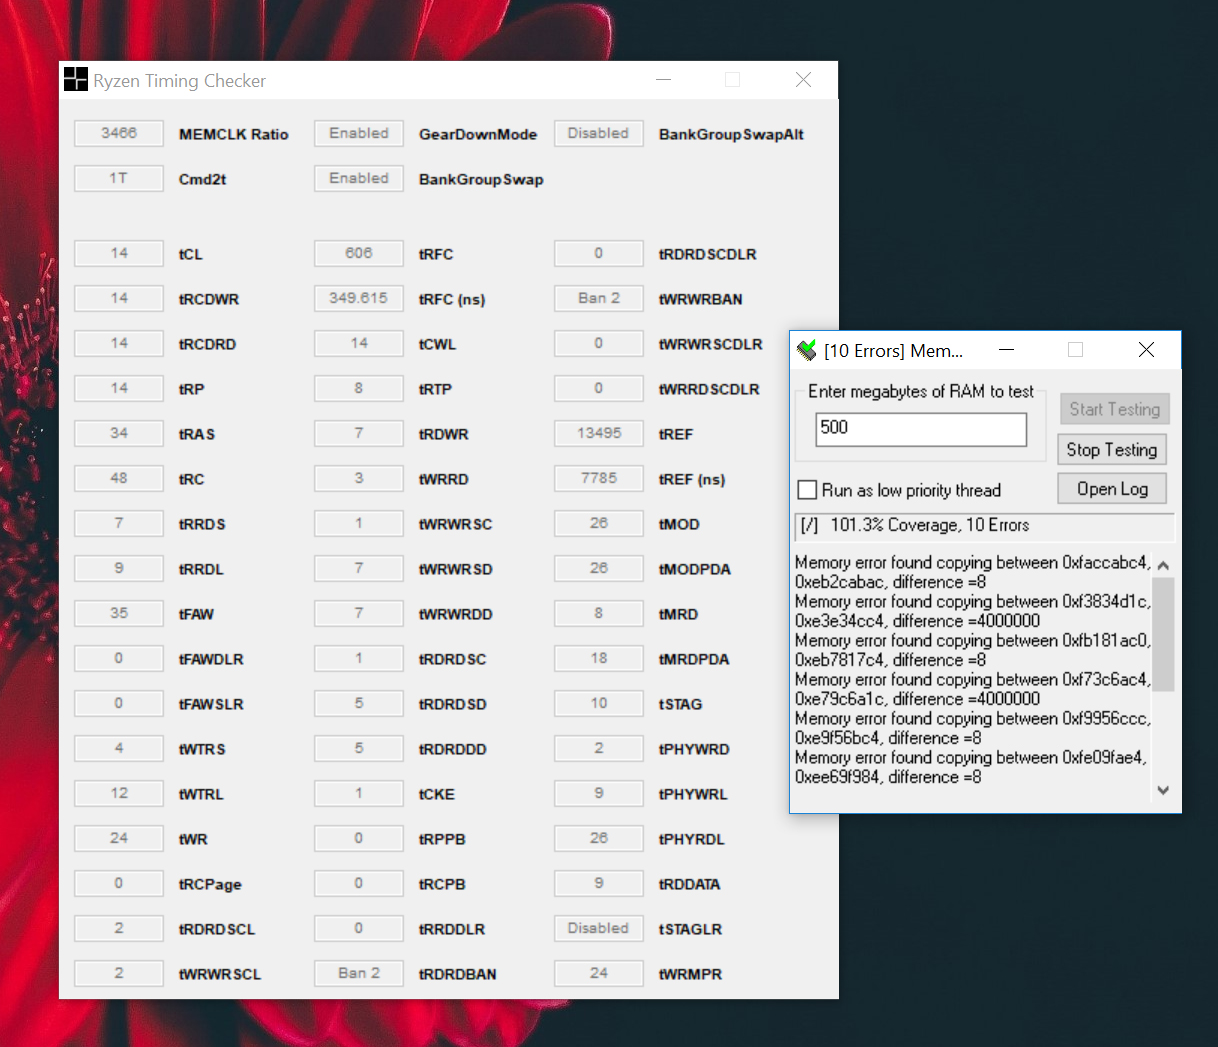Close the MemTest window
Viewport: 1218px width, 1047px height.
(1146, 349)
